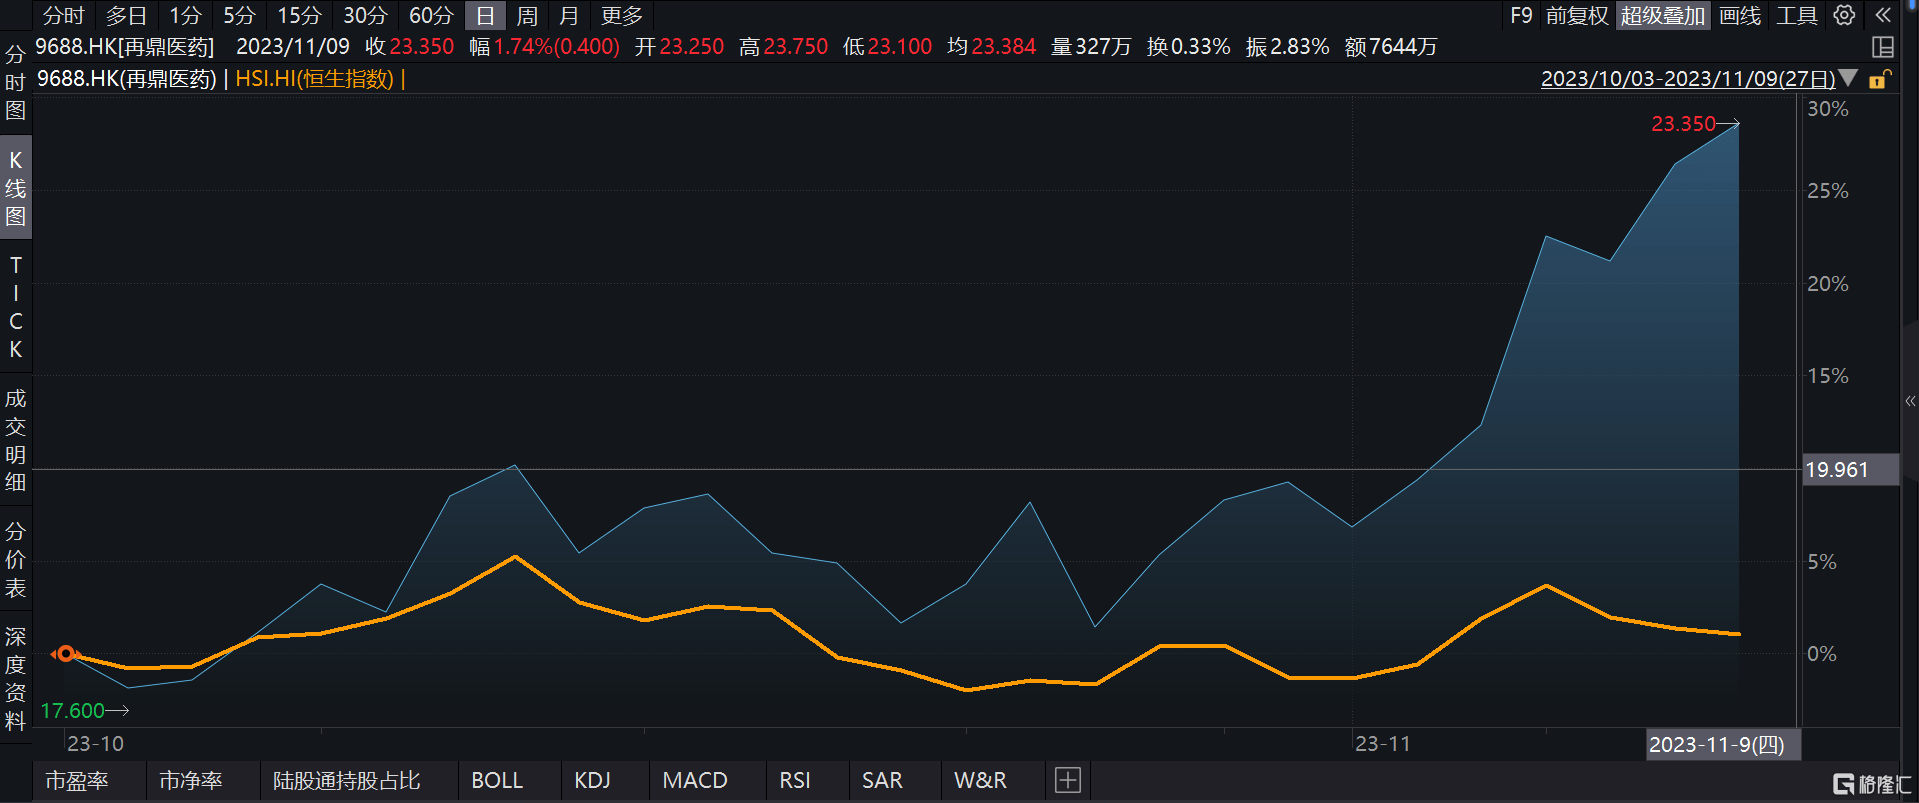Image resolution: width=1919 pixels, height=803 pixels.
Task: Toggle 超级叠加 overlay mode
Action: [x=1662, y=15]
